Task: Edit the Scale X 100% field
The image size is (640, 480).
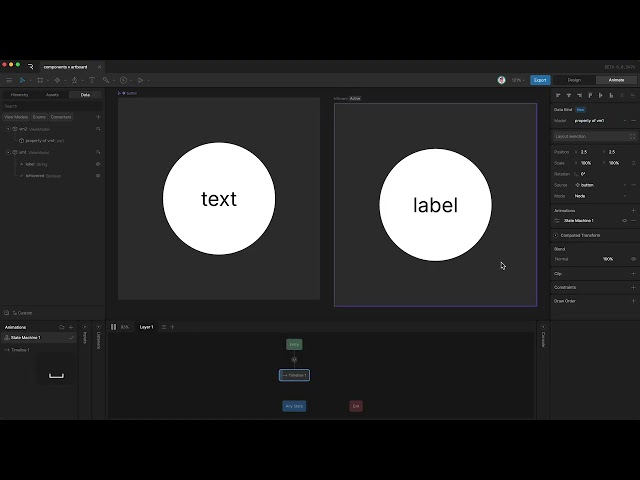Action: click(588, 163)
